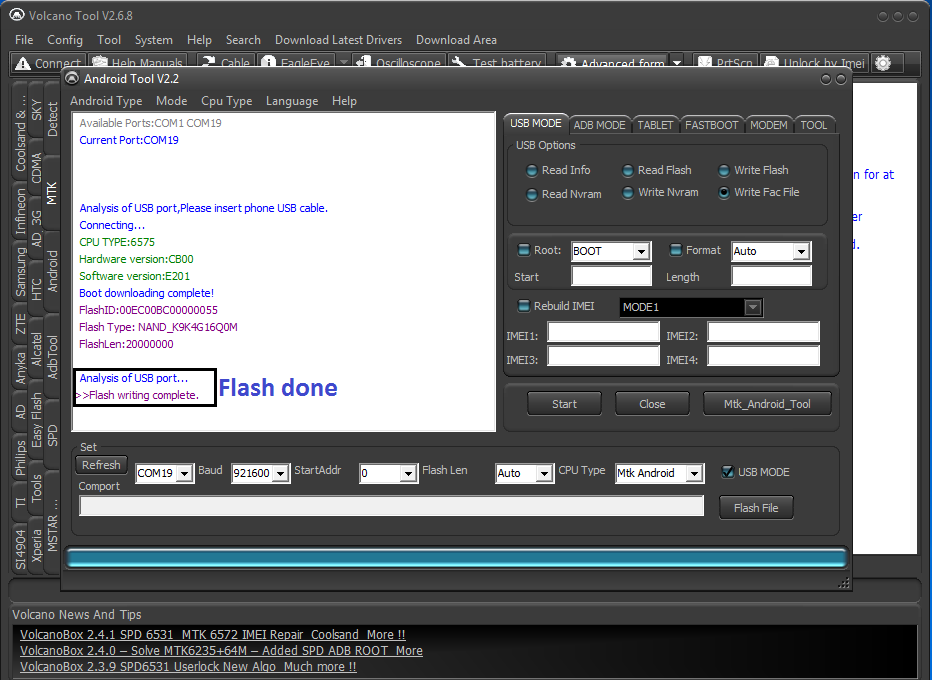
Task: Click the Connect warning icon in toolbar
Action: [x=23, y=63]
